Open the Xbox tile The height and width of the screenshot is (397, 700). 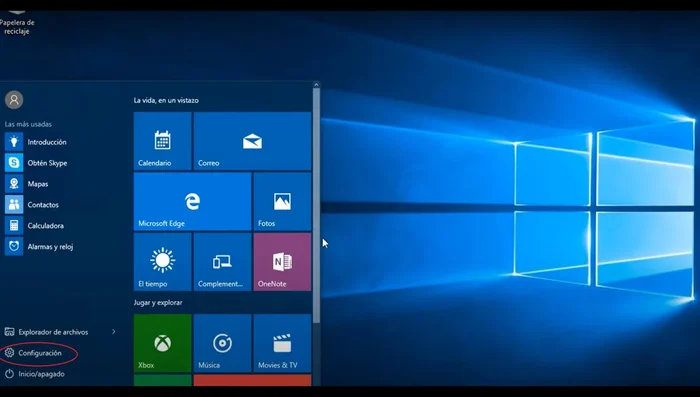pyautogui.click(x=162, y=343)
